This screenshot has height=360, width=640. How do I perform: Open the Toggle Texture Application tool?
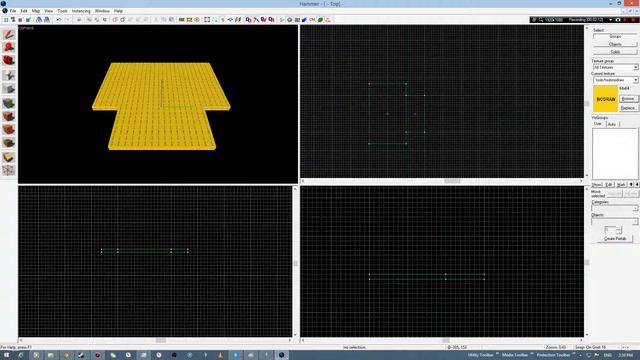pos(9,103)
